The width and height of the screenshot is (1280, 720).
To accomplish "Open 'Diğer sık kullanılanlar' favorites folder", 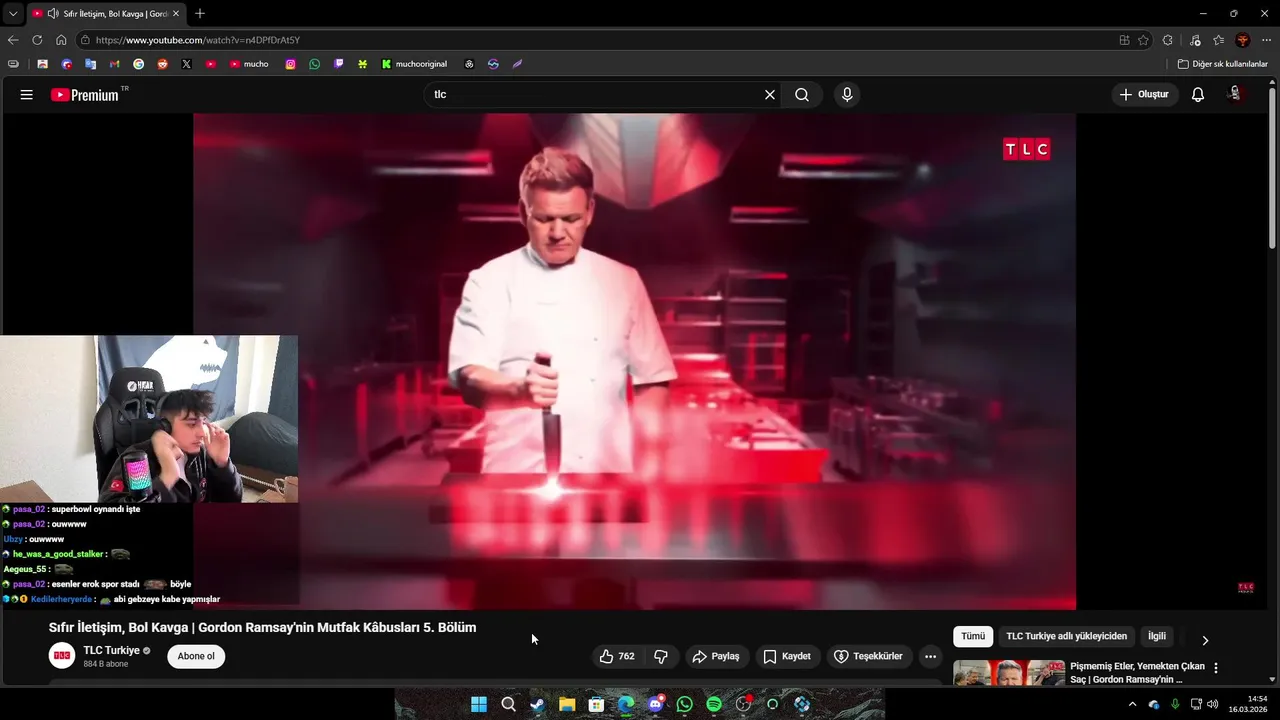I will click(1222, 64).
